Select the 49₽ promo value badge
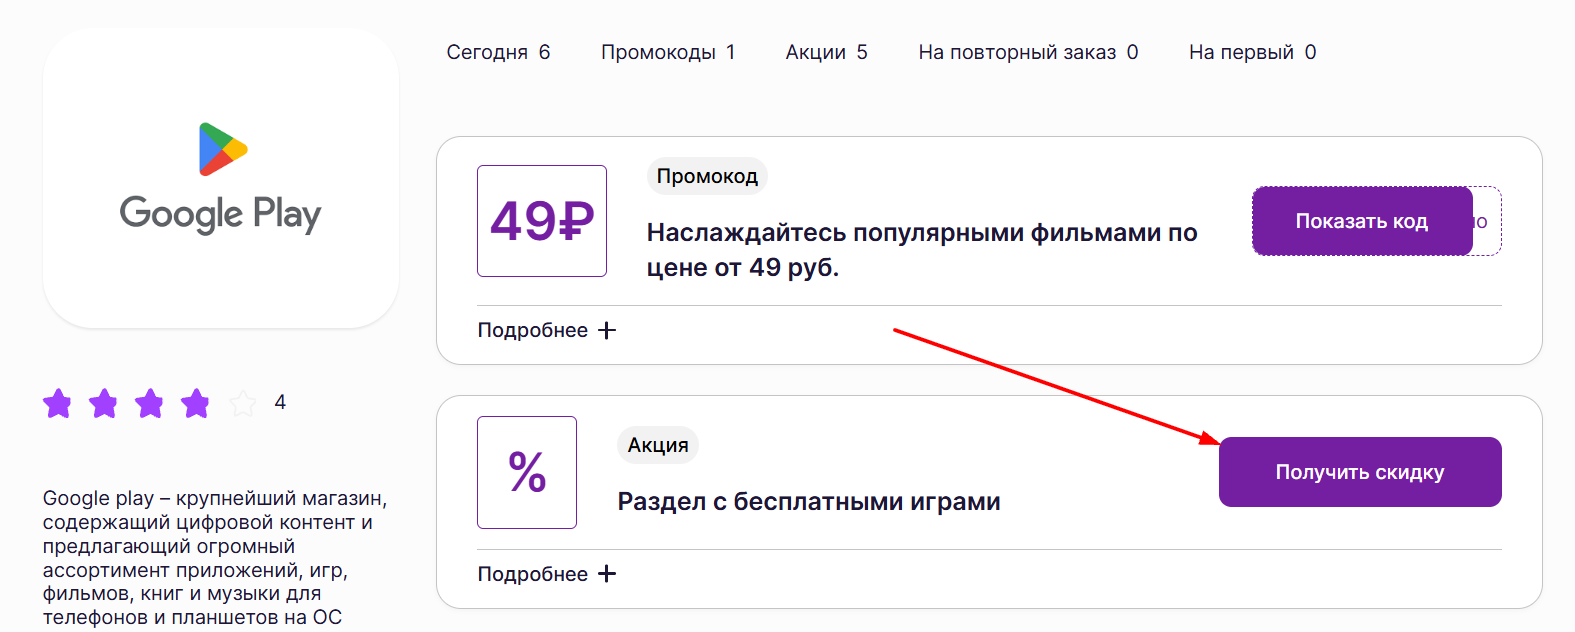Screen dimensions: 1575x632 [541, 220]
